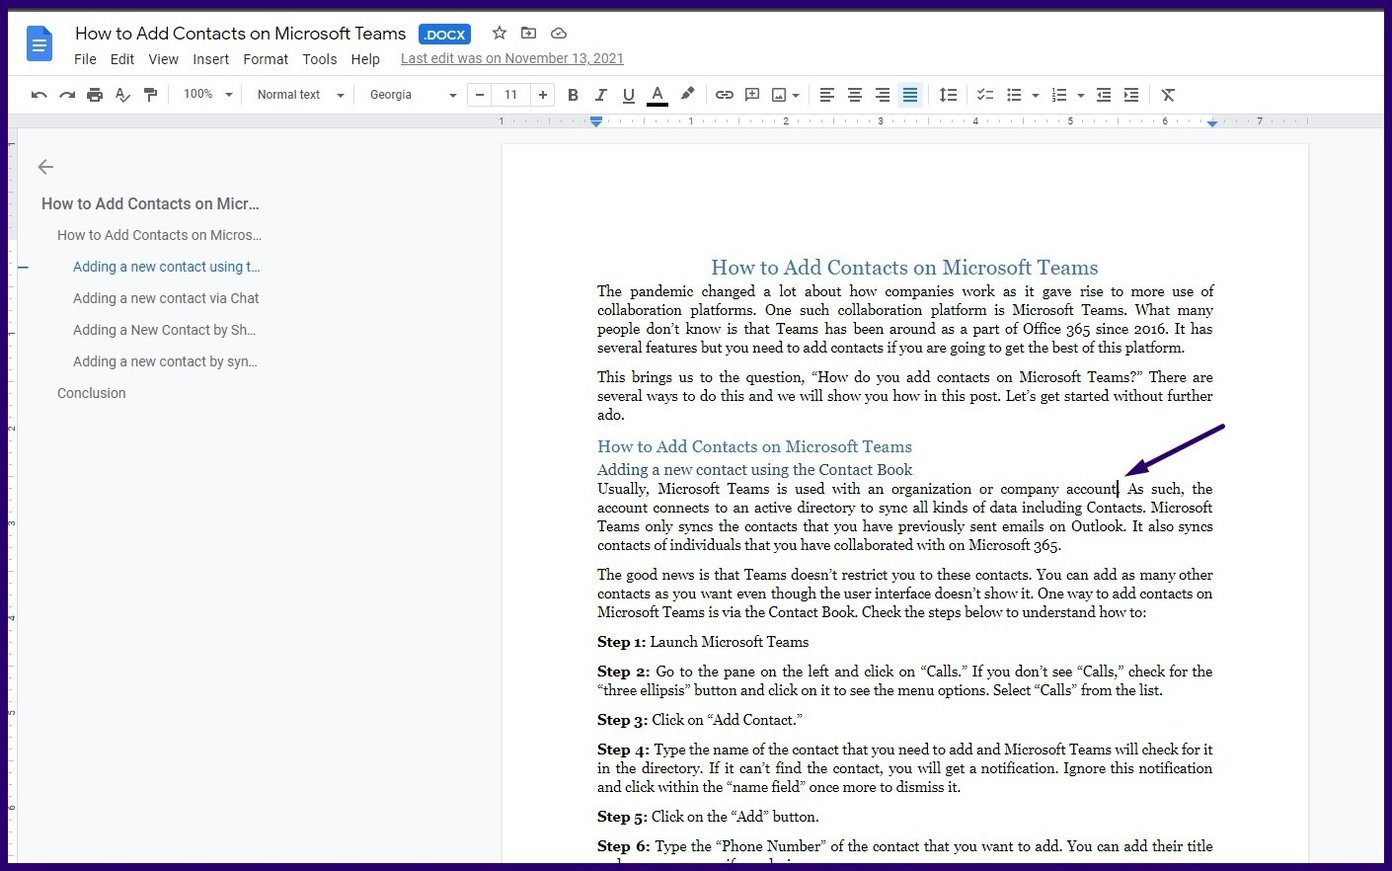Open the Google Docs home icon
Screen dimensions: 1392x871
point(39,45)
